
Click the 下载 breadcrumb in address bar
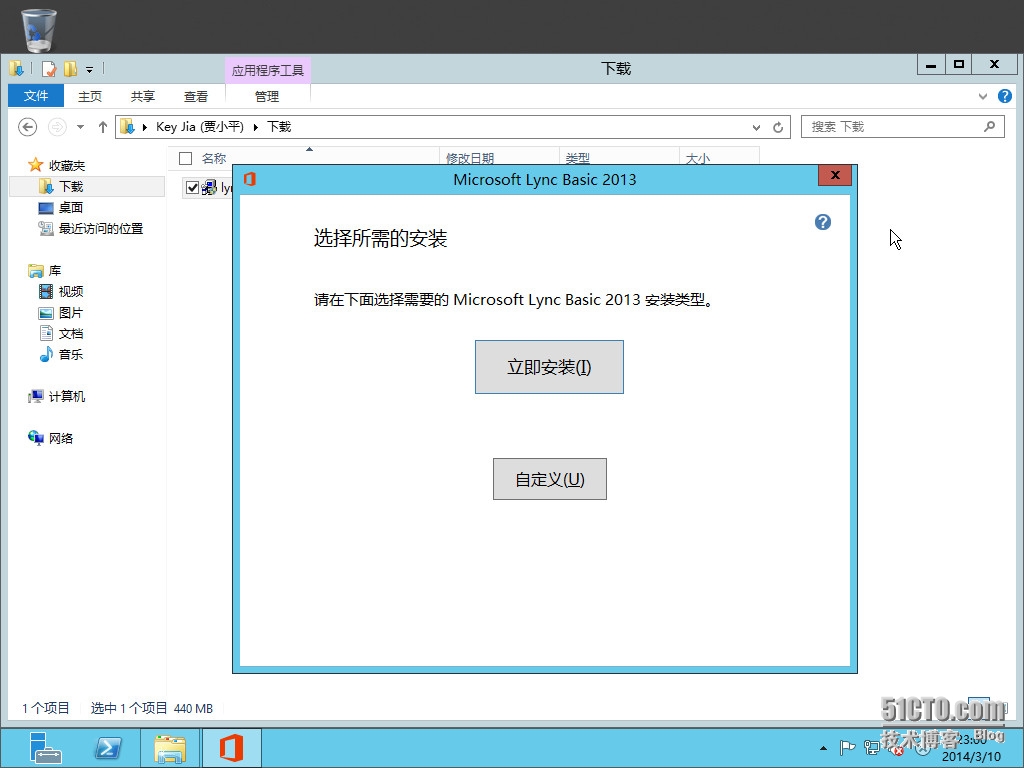click(x=279, y=127)
